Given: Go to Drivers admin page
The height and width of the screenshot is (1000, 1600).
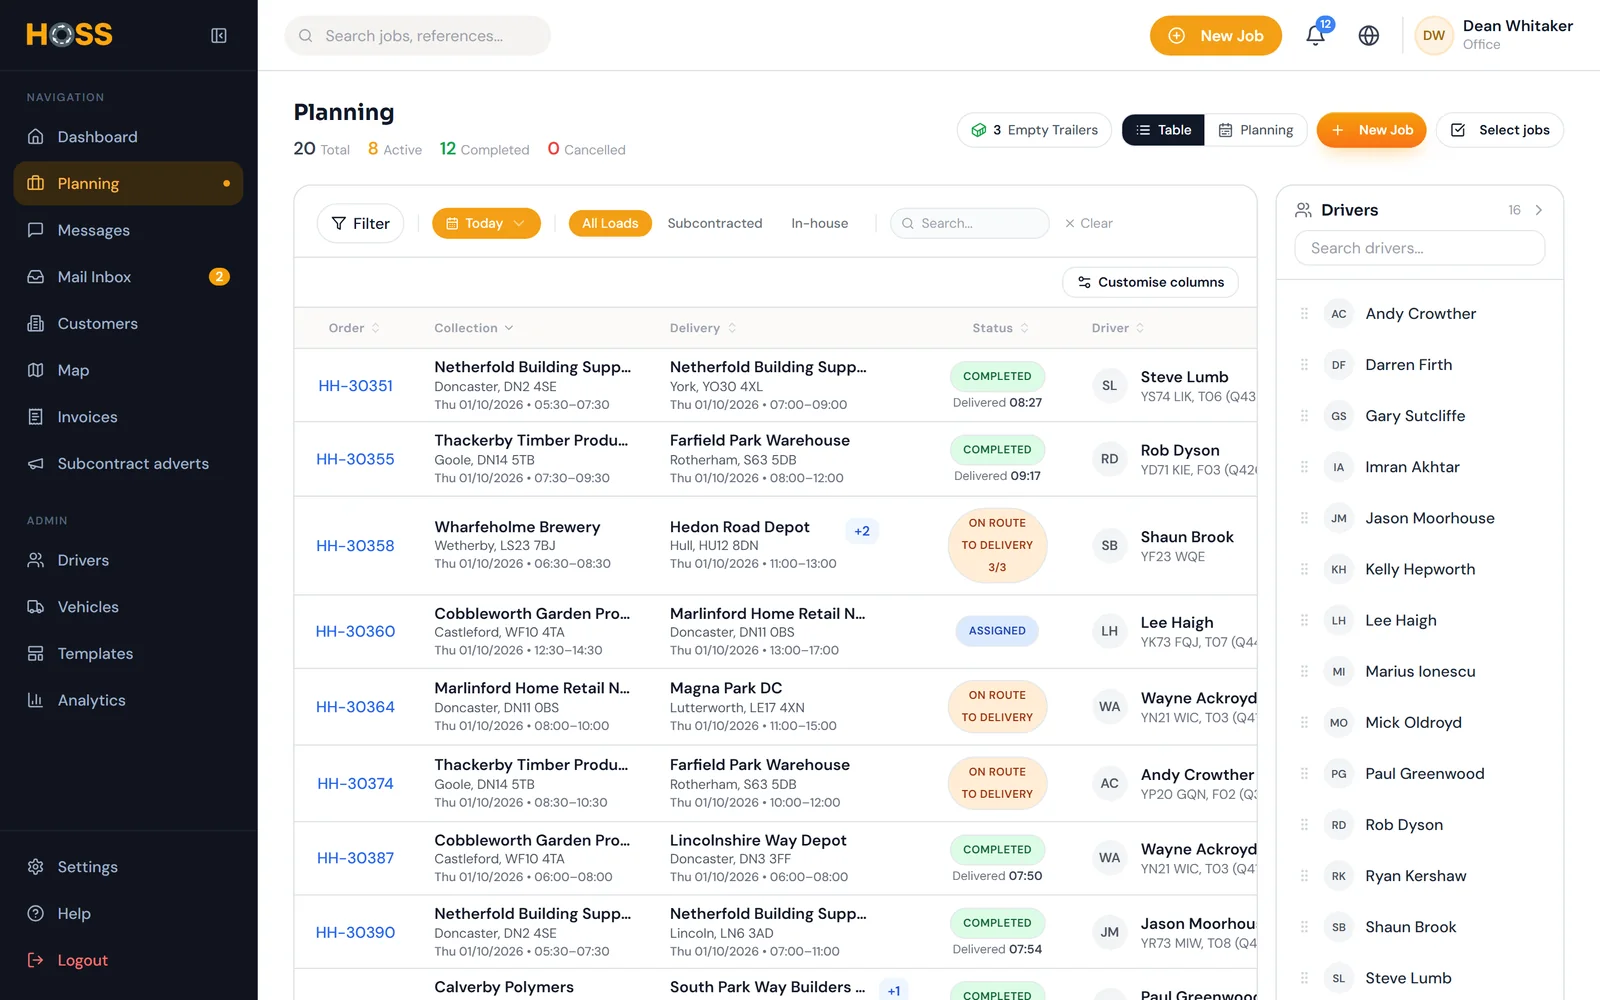Looking at the screenshot, I should (128, 560).
